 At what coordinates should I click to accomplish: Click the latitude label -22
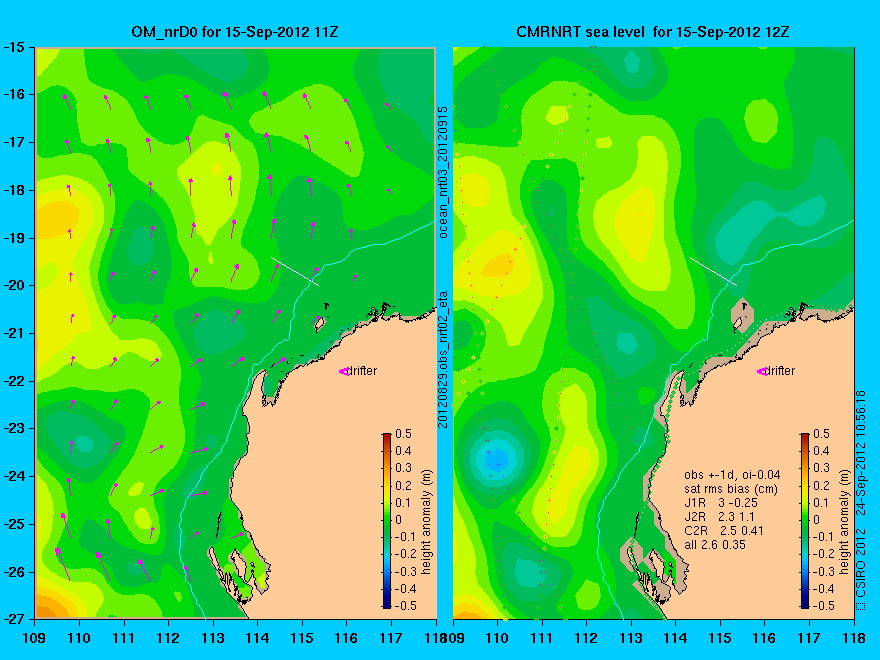pos(14,381)
